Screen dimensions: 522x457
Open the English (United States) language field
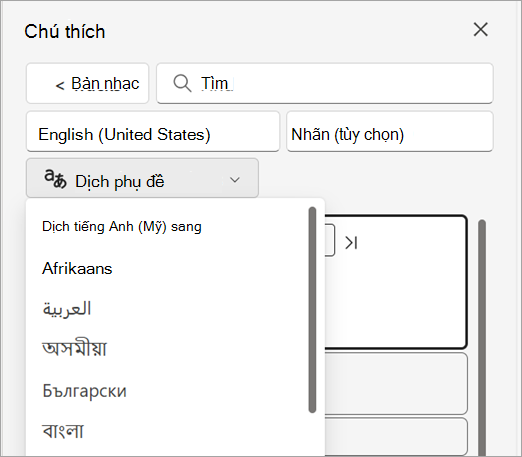click(x=153, y=131)
